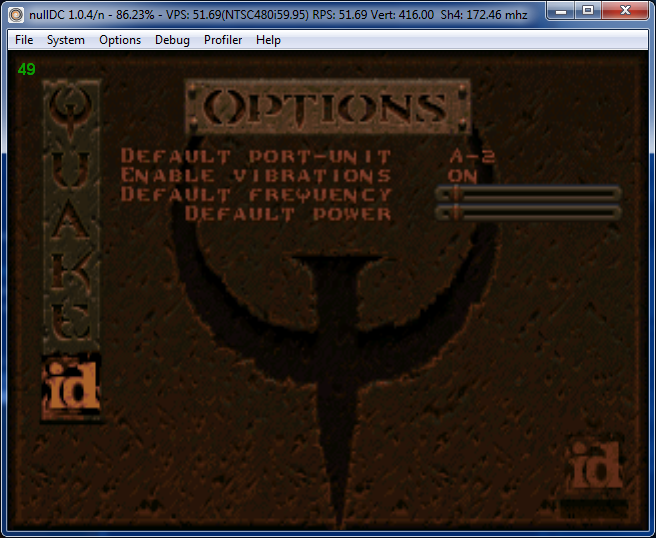Select the Default frequency option
Image resolution: width=656 pixels, height=538 pixels.
point(256,195)
